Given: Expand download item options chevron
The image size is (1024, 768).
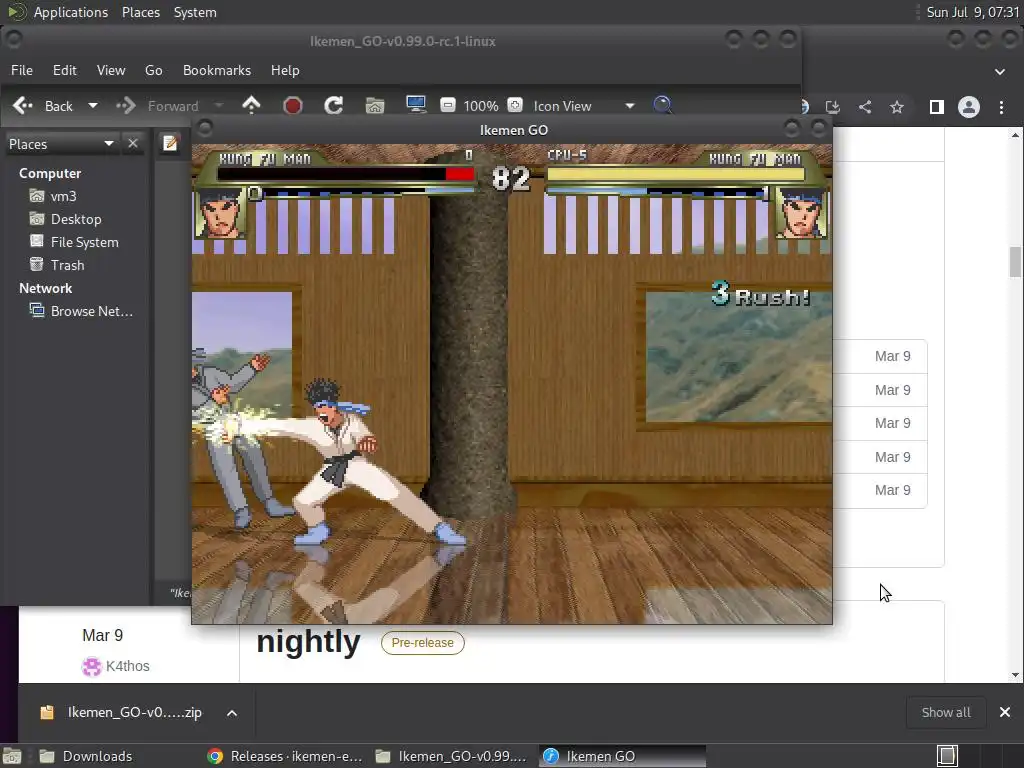Looking at the screenshot, I should [x=232, y=713].
